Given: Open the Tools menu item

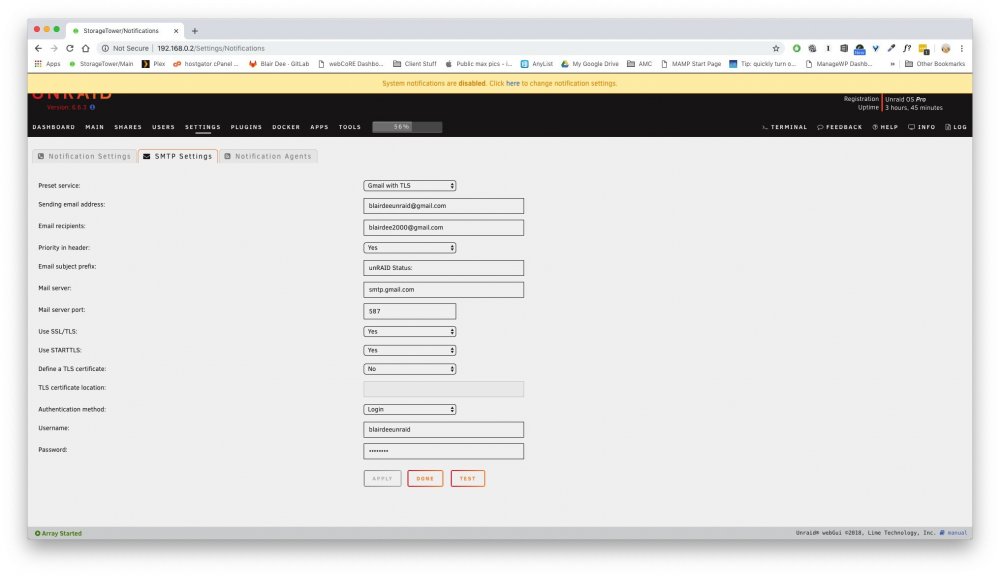Looking at the screenshot, I should click(x=349, y=127).
